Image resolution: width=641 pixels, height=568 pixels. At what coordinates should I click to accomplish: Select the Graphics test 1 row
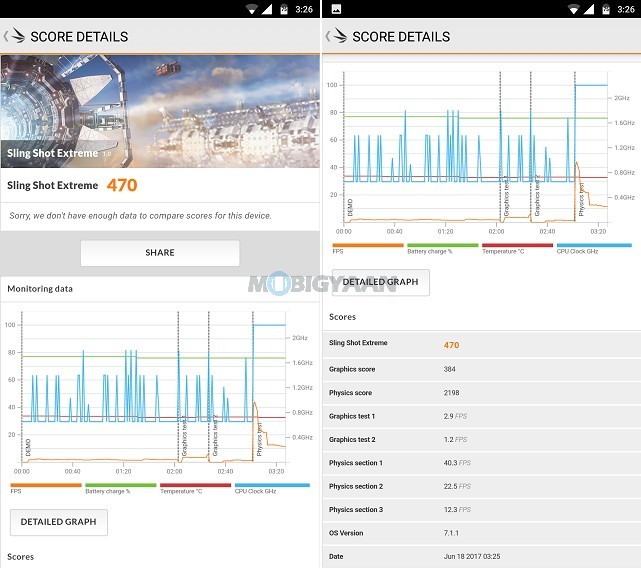pos(482,416)
